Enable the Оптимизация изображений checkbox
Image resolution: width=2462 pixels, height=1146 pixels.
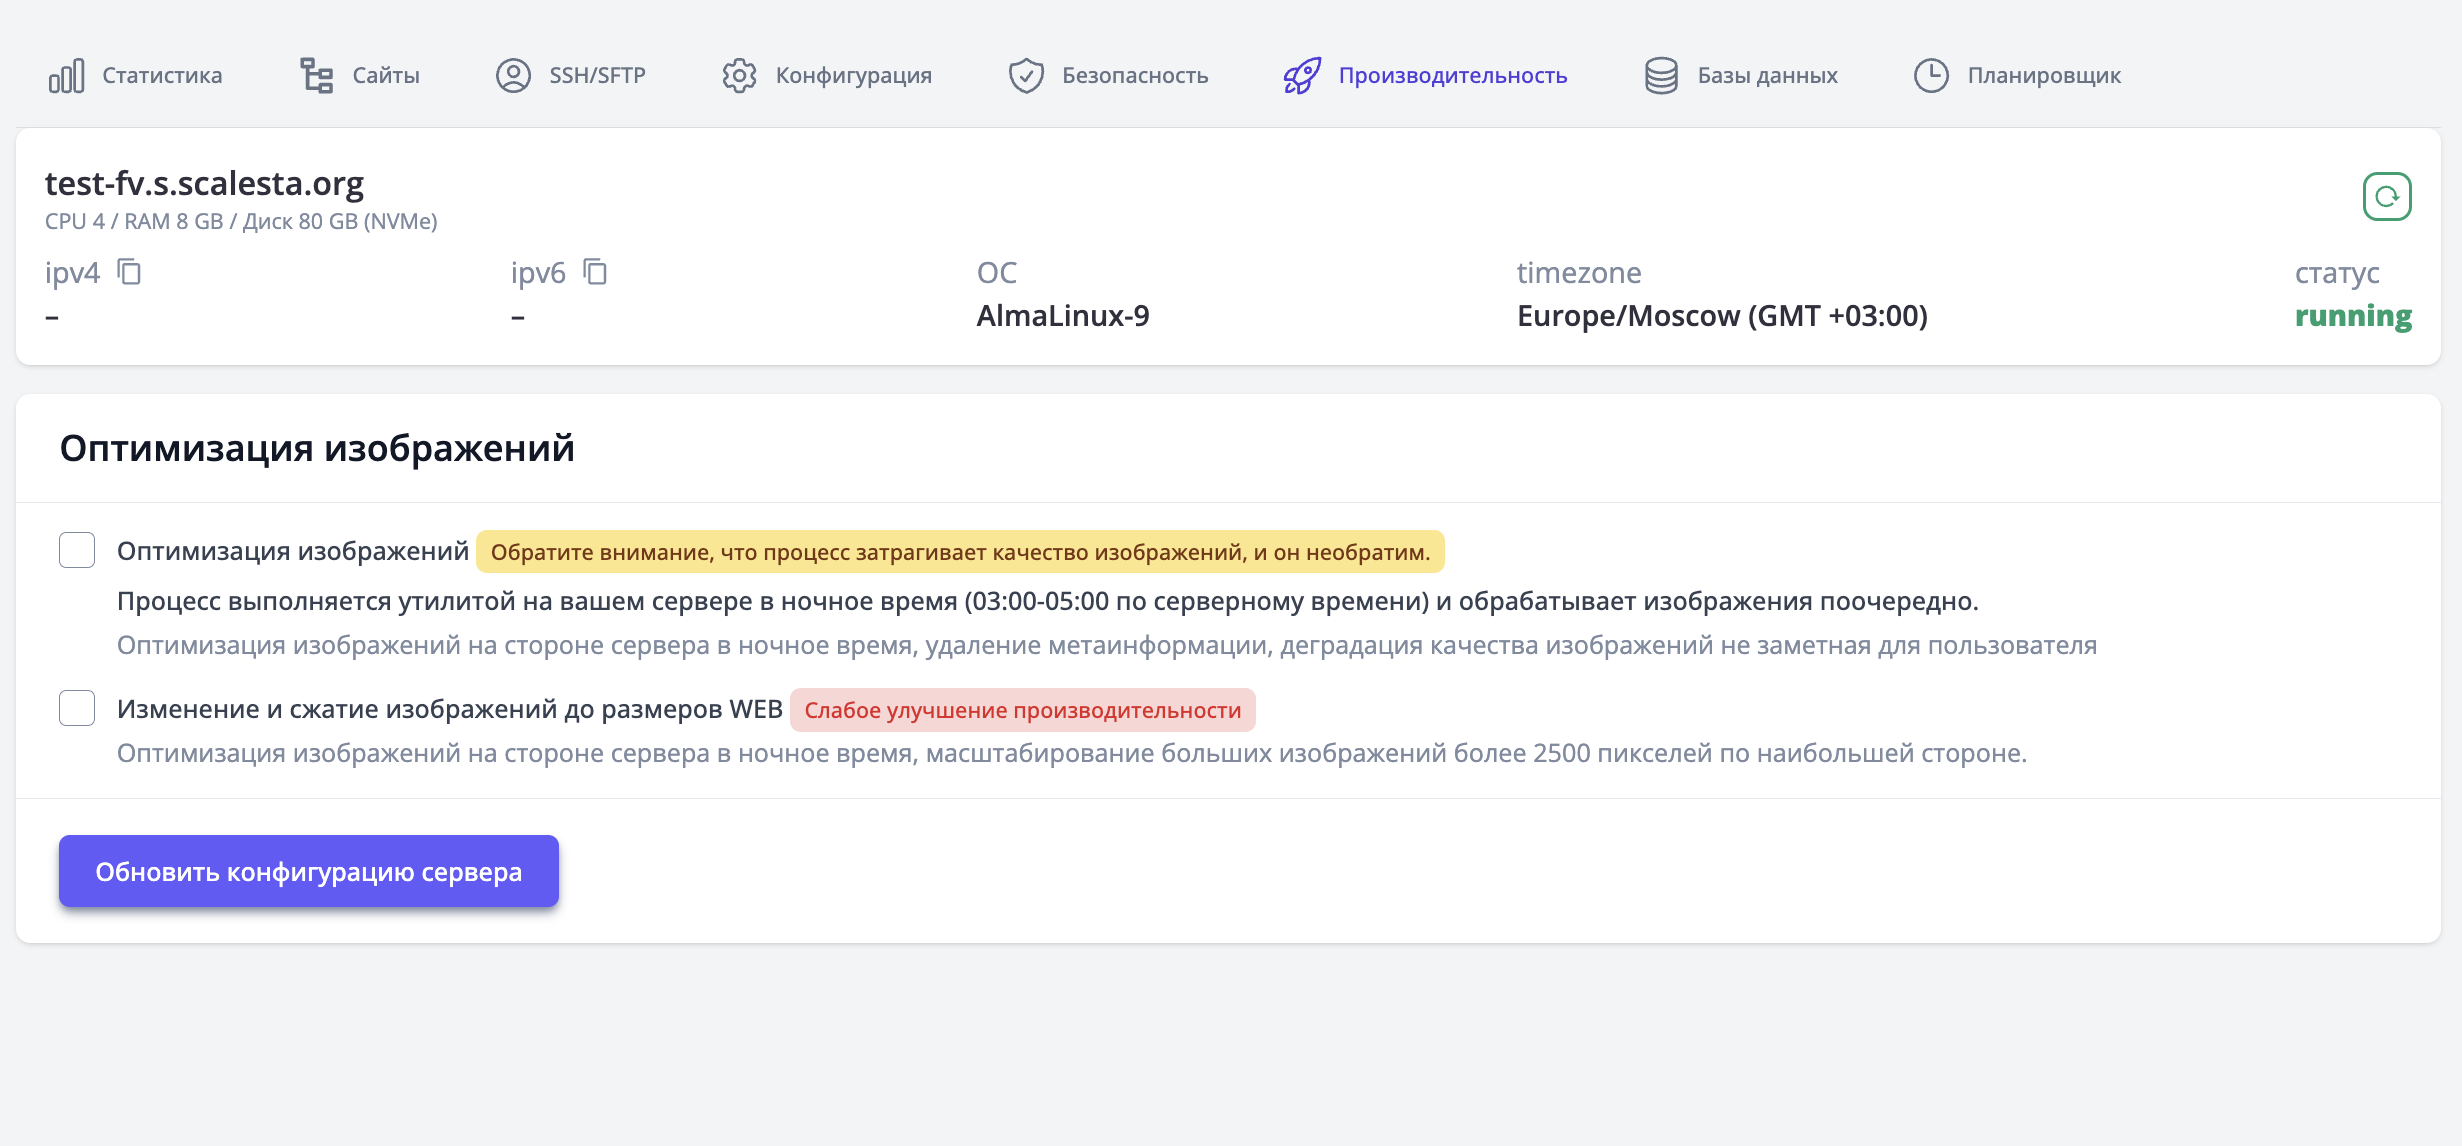77,550
